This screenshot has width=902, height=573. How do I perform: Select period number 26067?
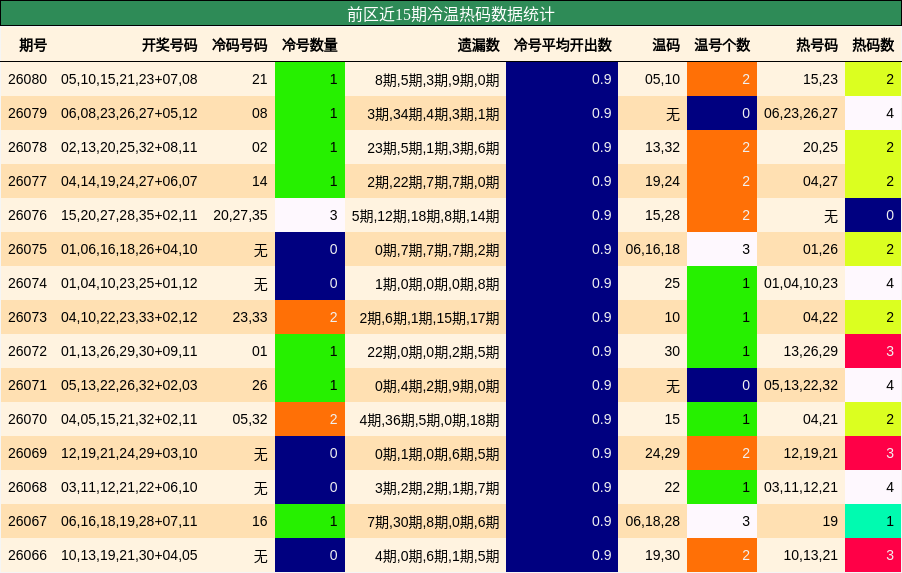coord(28,521)
